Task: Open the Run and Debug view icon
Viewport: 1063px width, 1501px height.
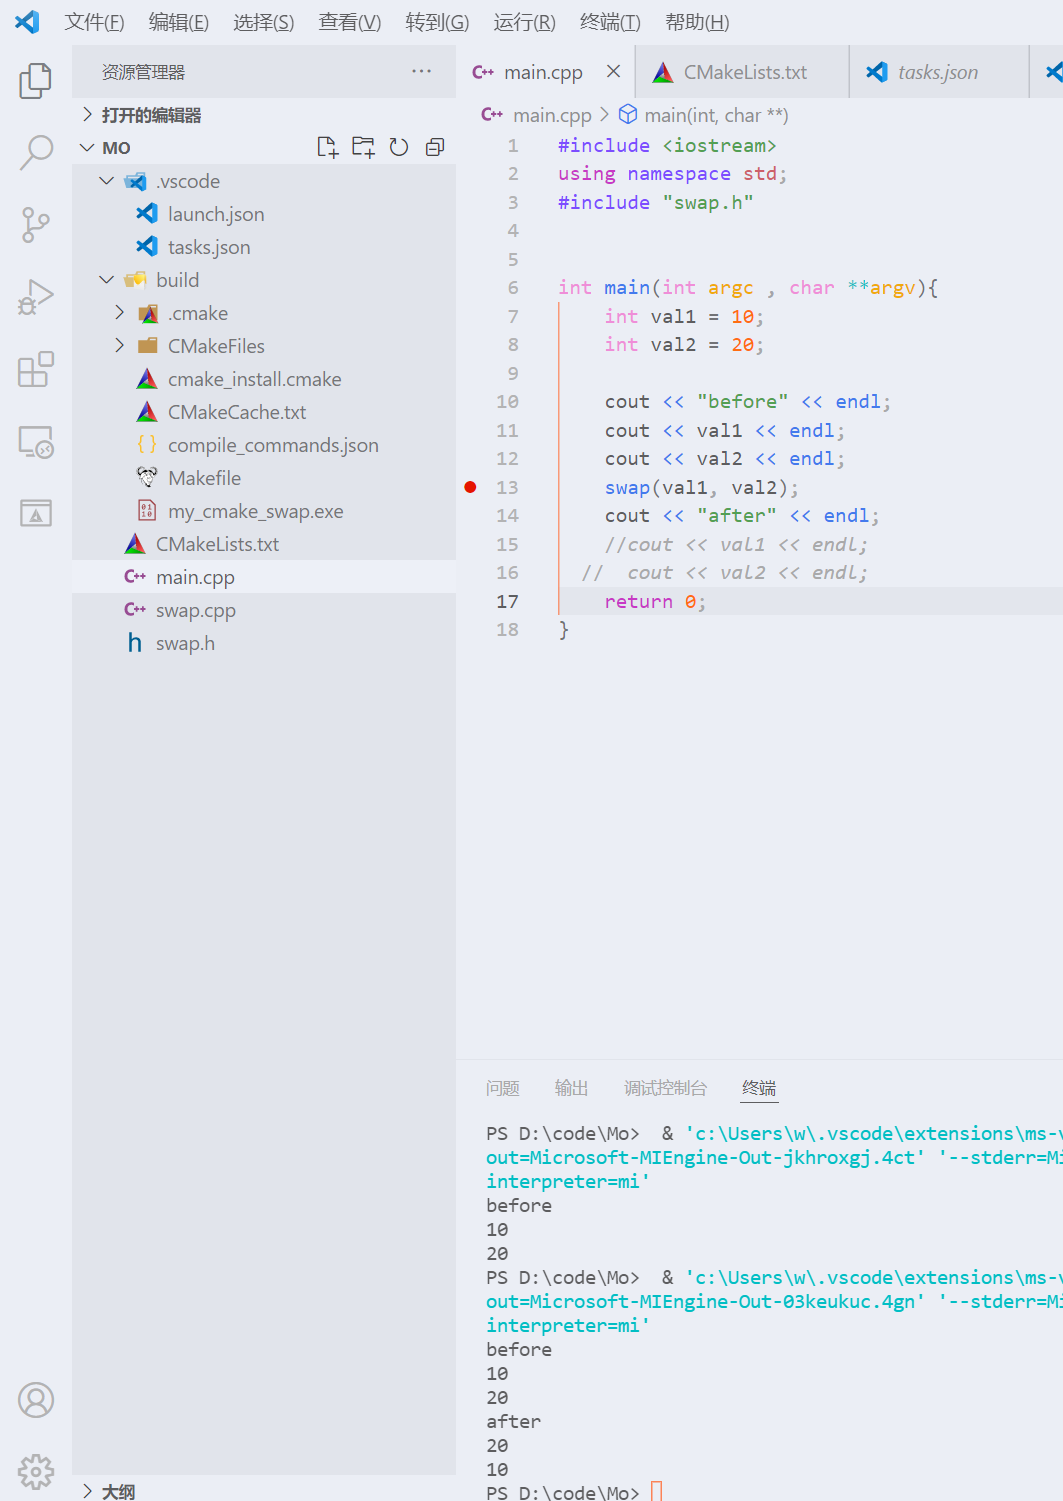Action: [x=36, y=297]
